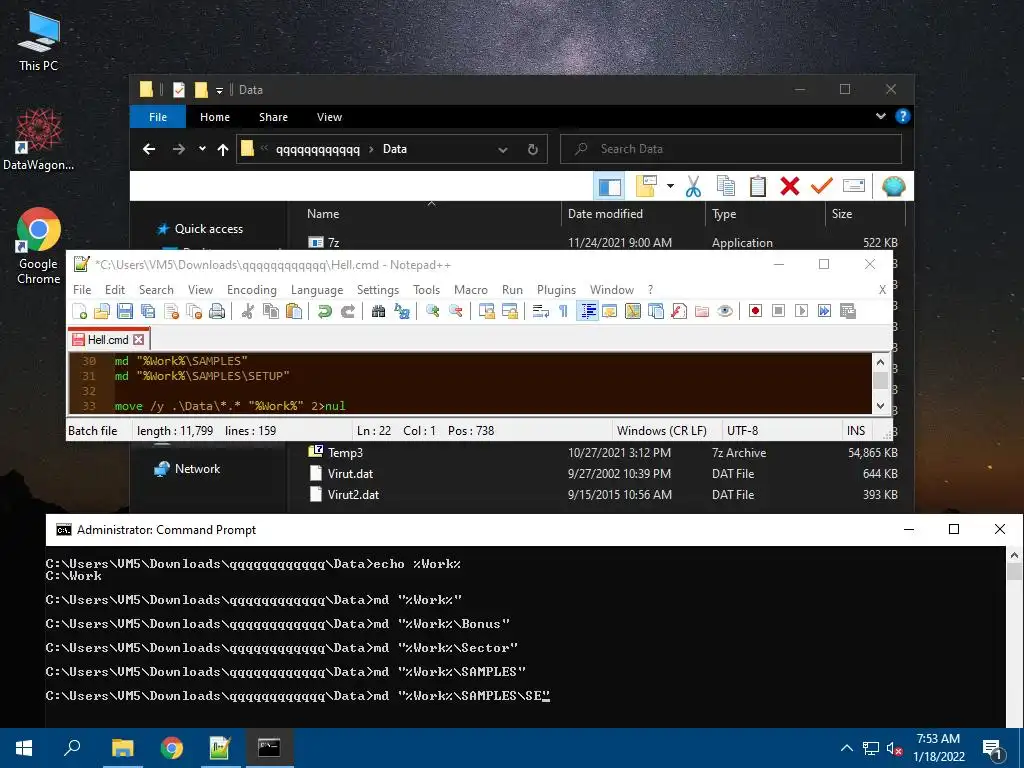Click the Notepad++ editor scrollbar up arrow
1024x768 pixels.
point(880,362)
